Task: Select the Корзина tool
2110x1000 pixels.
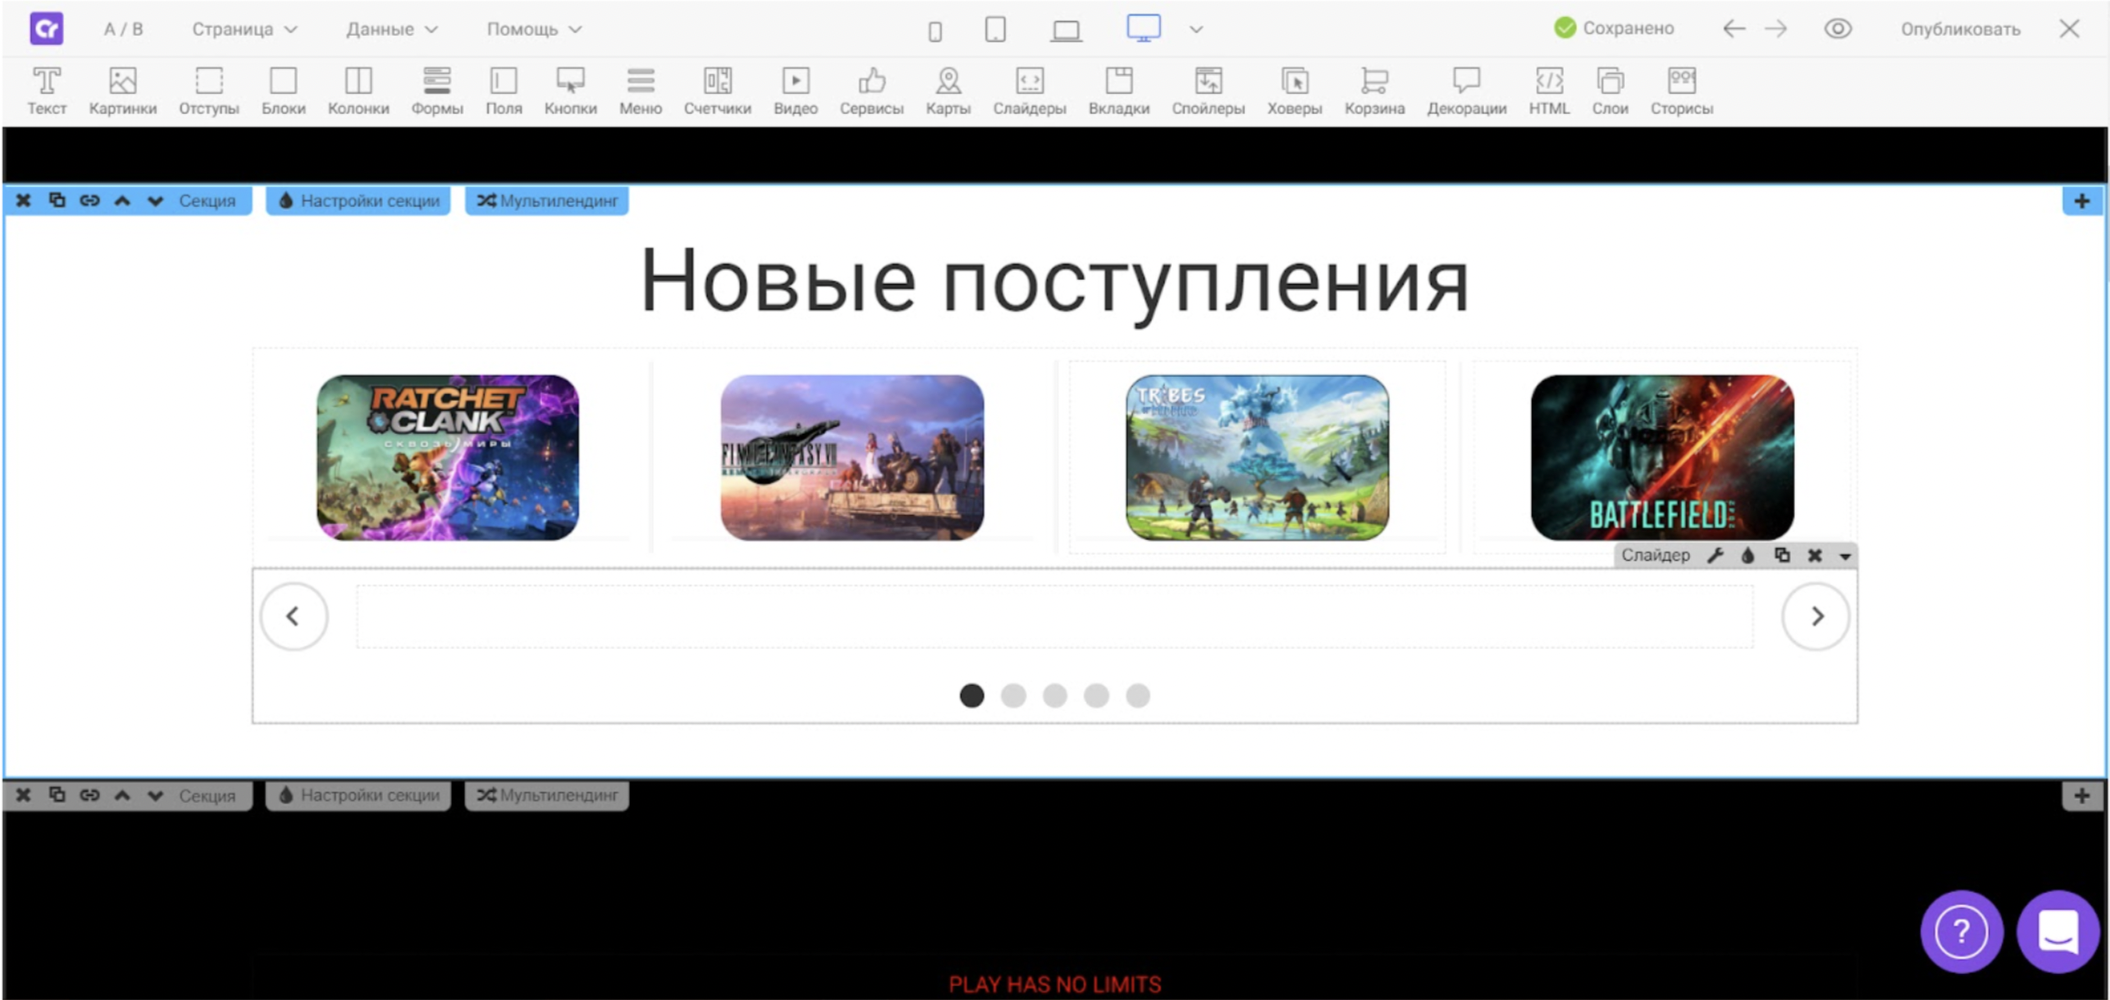Action: (x=1374, y=91)
